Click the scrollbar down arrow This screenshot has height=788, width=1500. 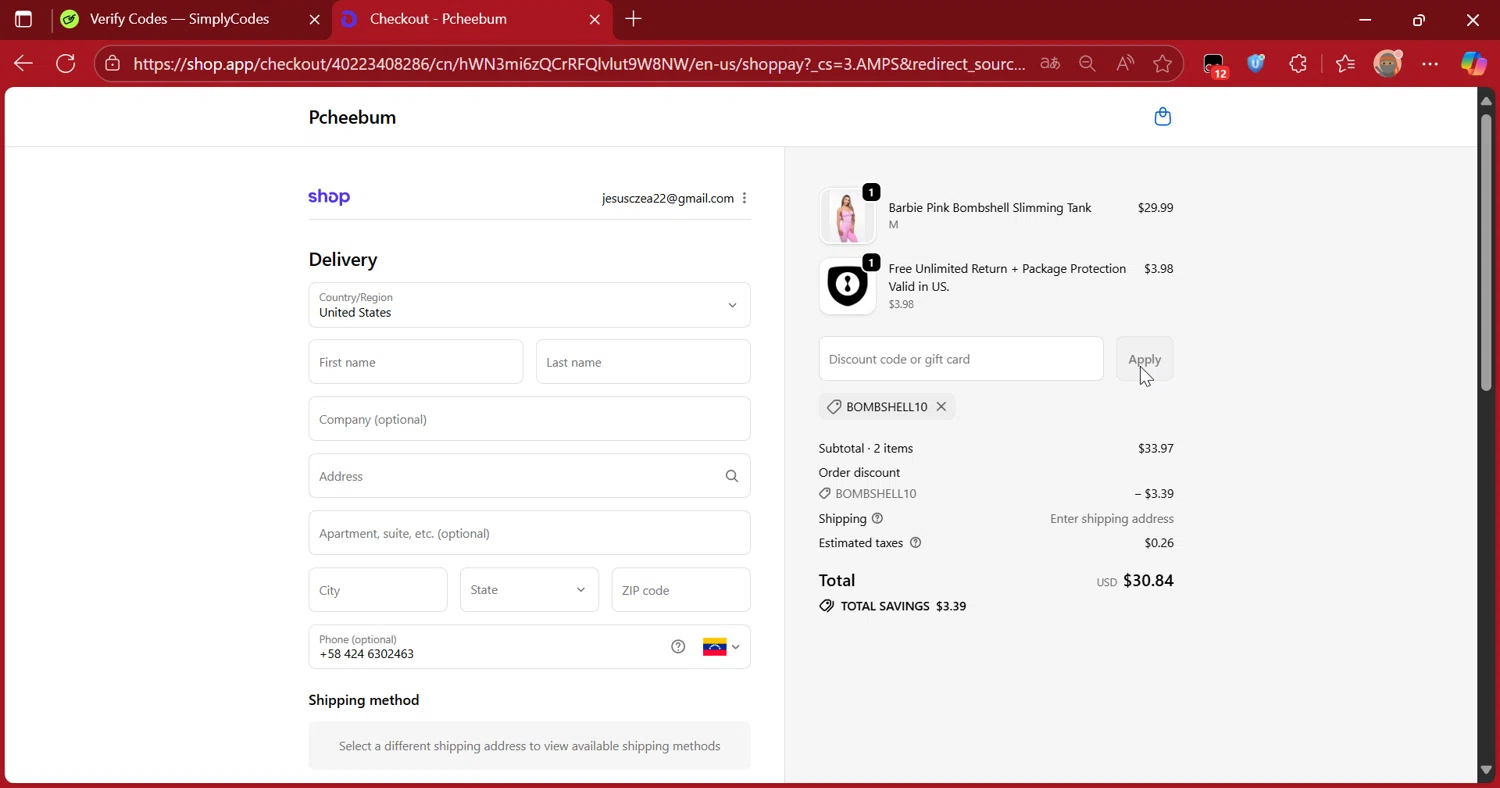tap(1486, 770)
